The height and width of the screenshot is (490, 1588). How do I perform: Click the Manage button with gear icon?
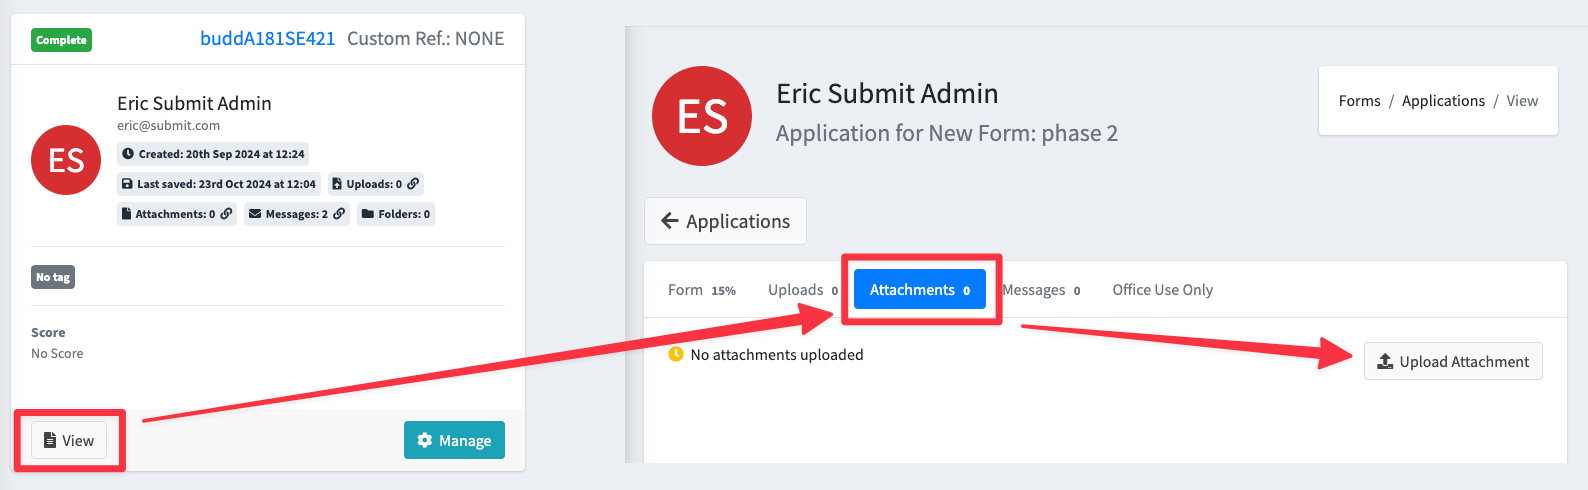454,440
